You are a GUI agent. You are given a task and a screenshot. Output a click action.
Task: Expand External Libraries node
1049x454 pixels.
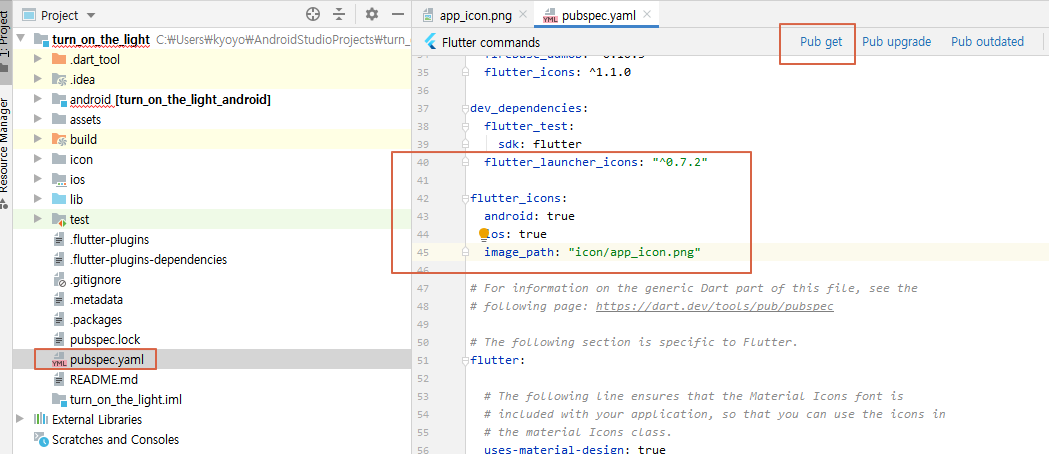tap(20, 419)
